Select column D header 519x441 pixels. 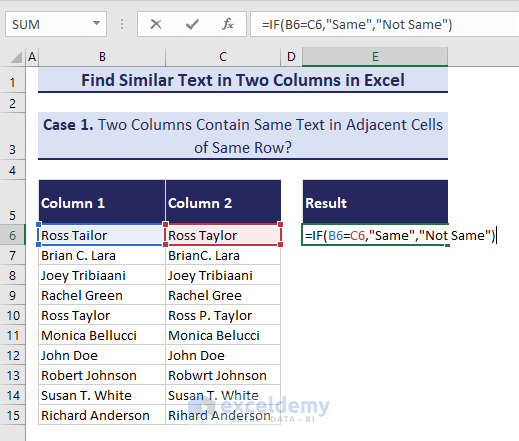291,57
